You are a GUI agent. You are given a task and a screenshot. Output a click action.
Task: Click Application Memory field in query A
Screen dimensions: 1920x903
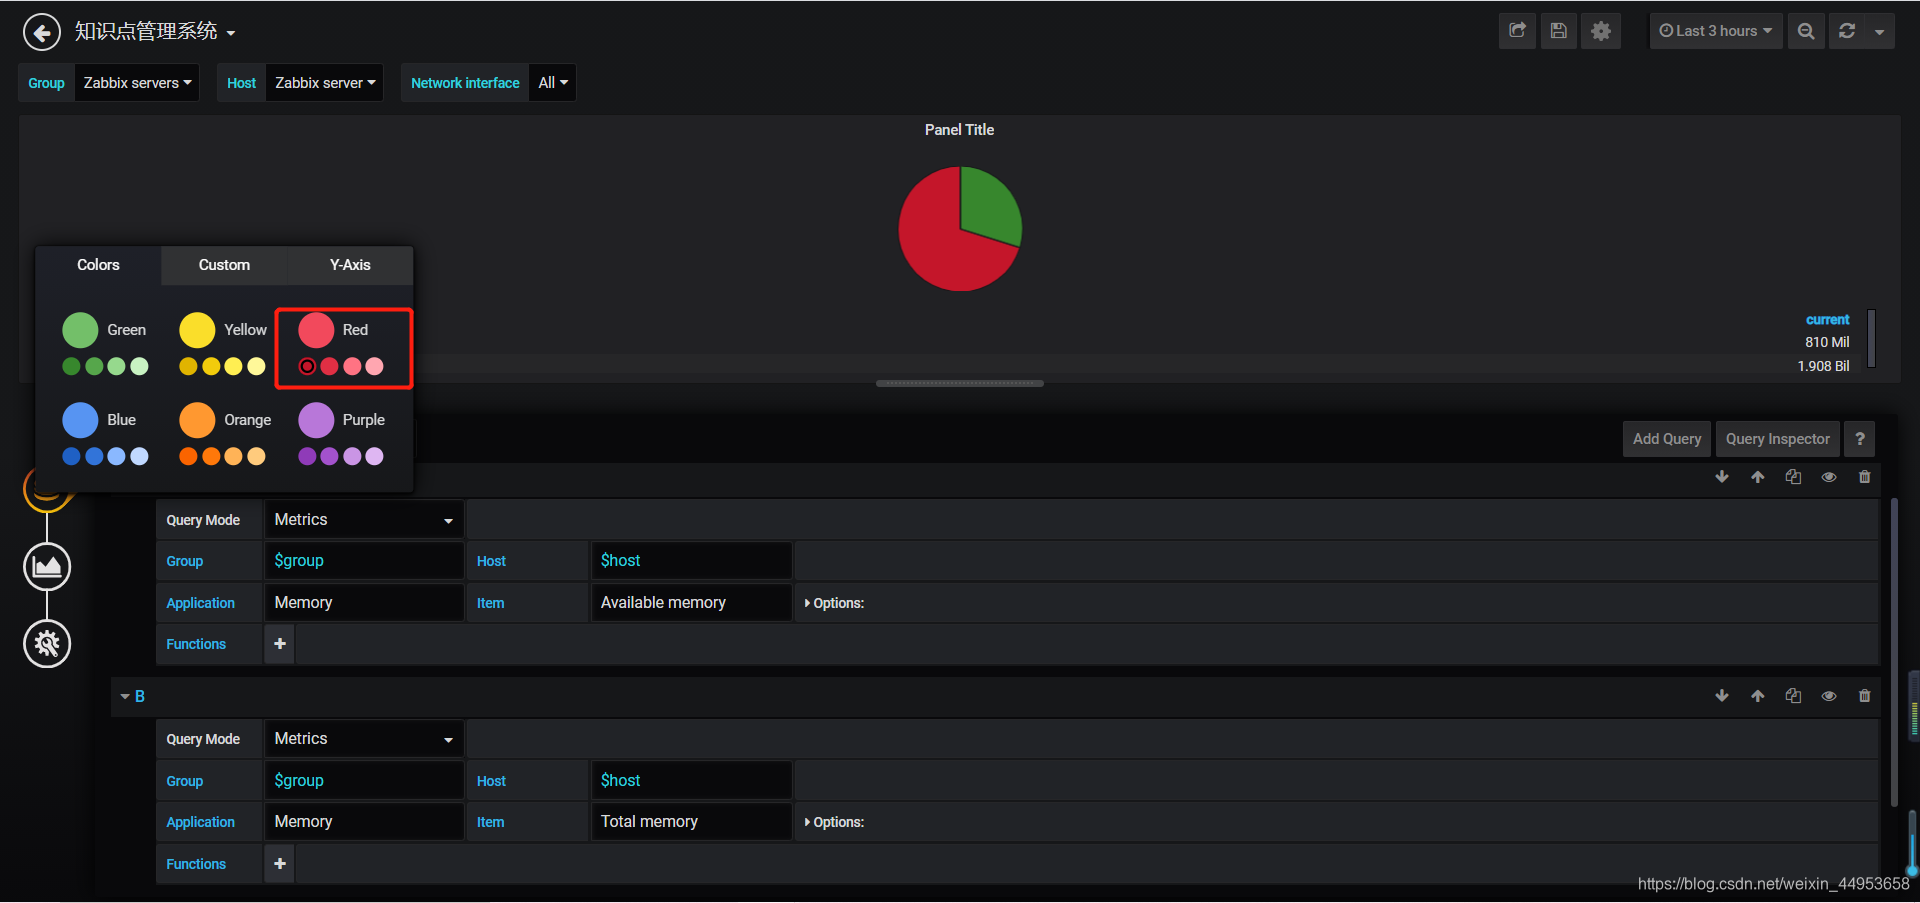[364, 603]
